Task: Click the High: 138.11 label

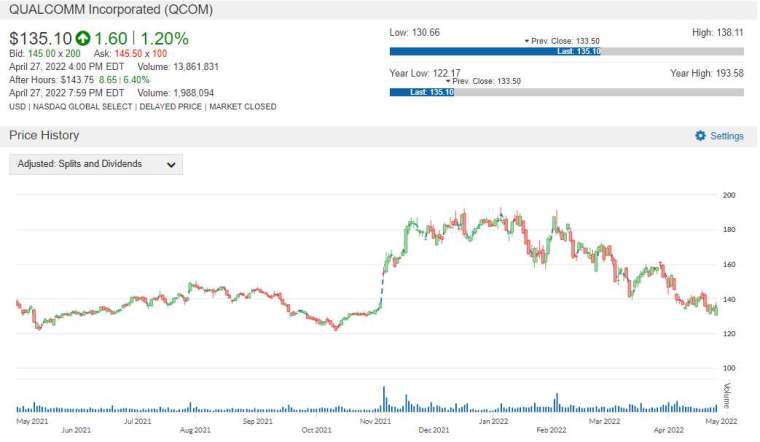Action: [x=718, y=32]
